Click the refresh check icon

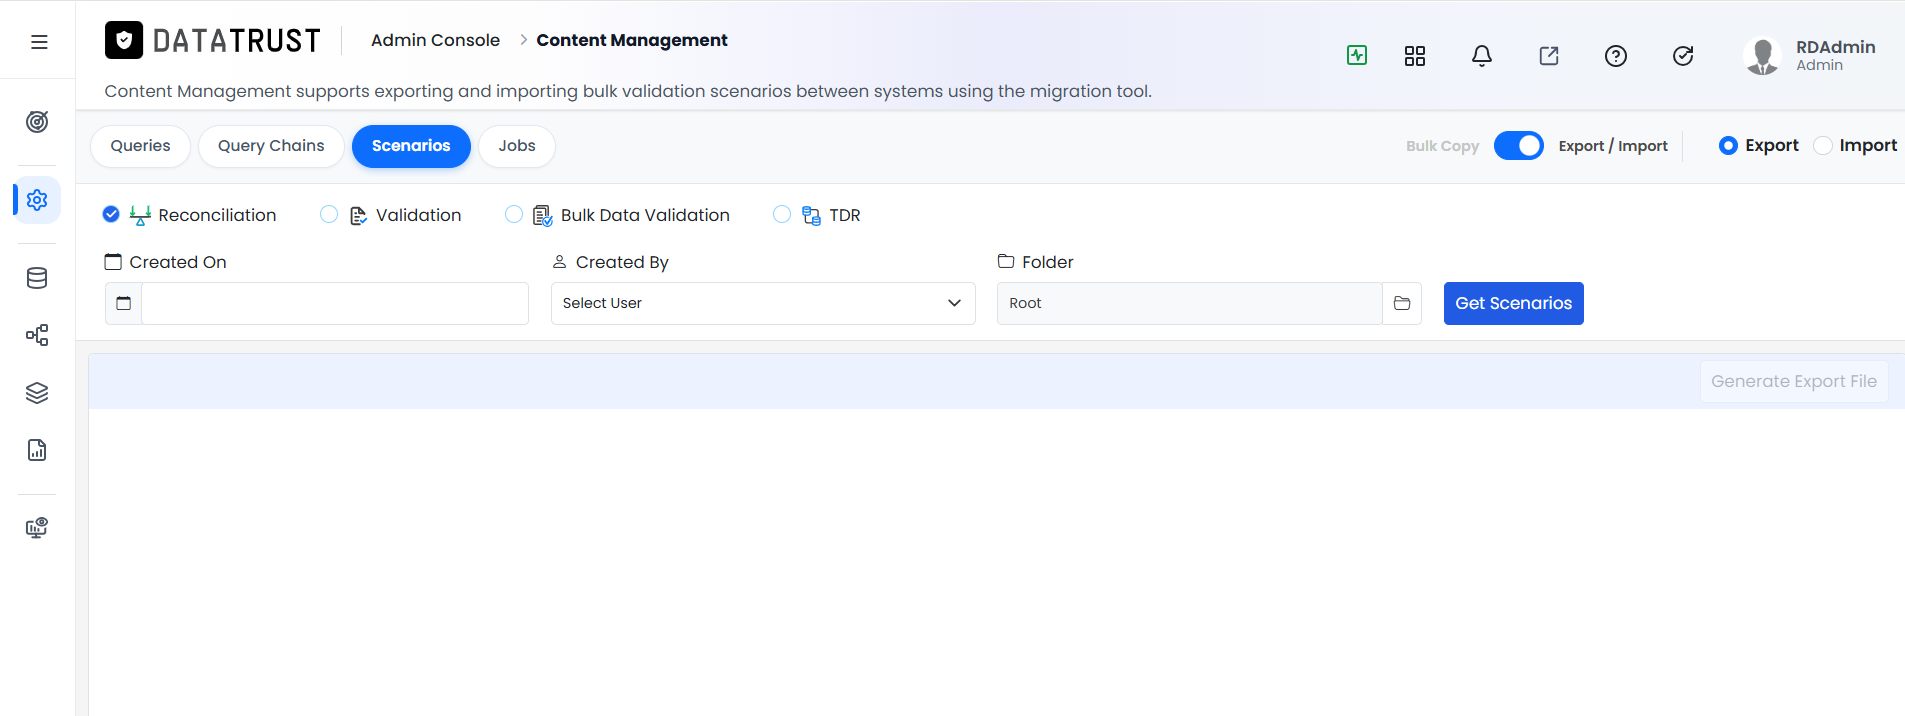(x=1683, y=56)
